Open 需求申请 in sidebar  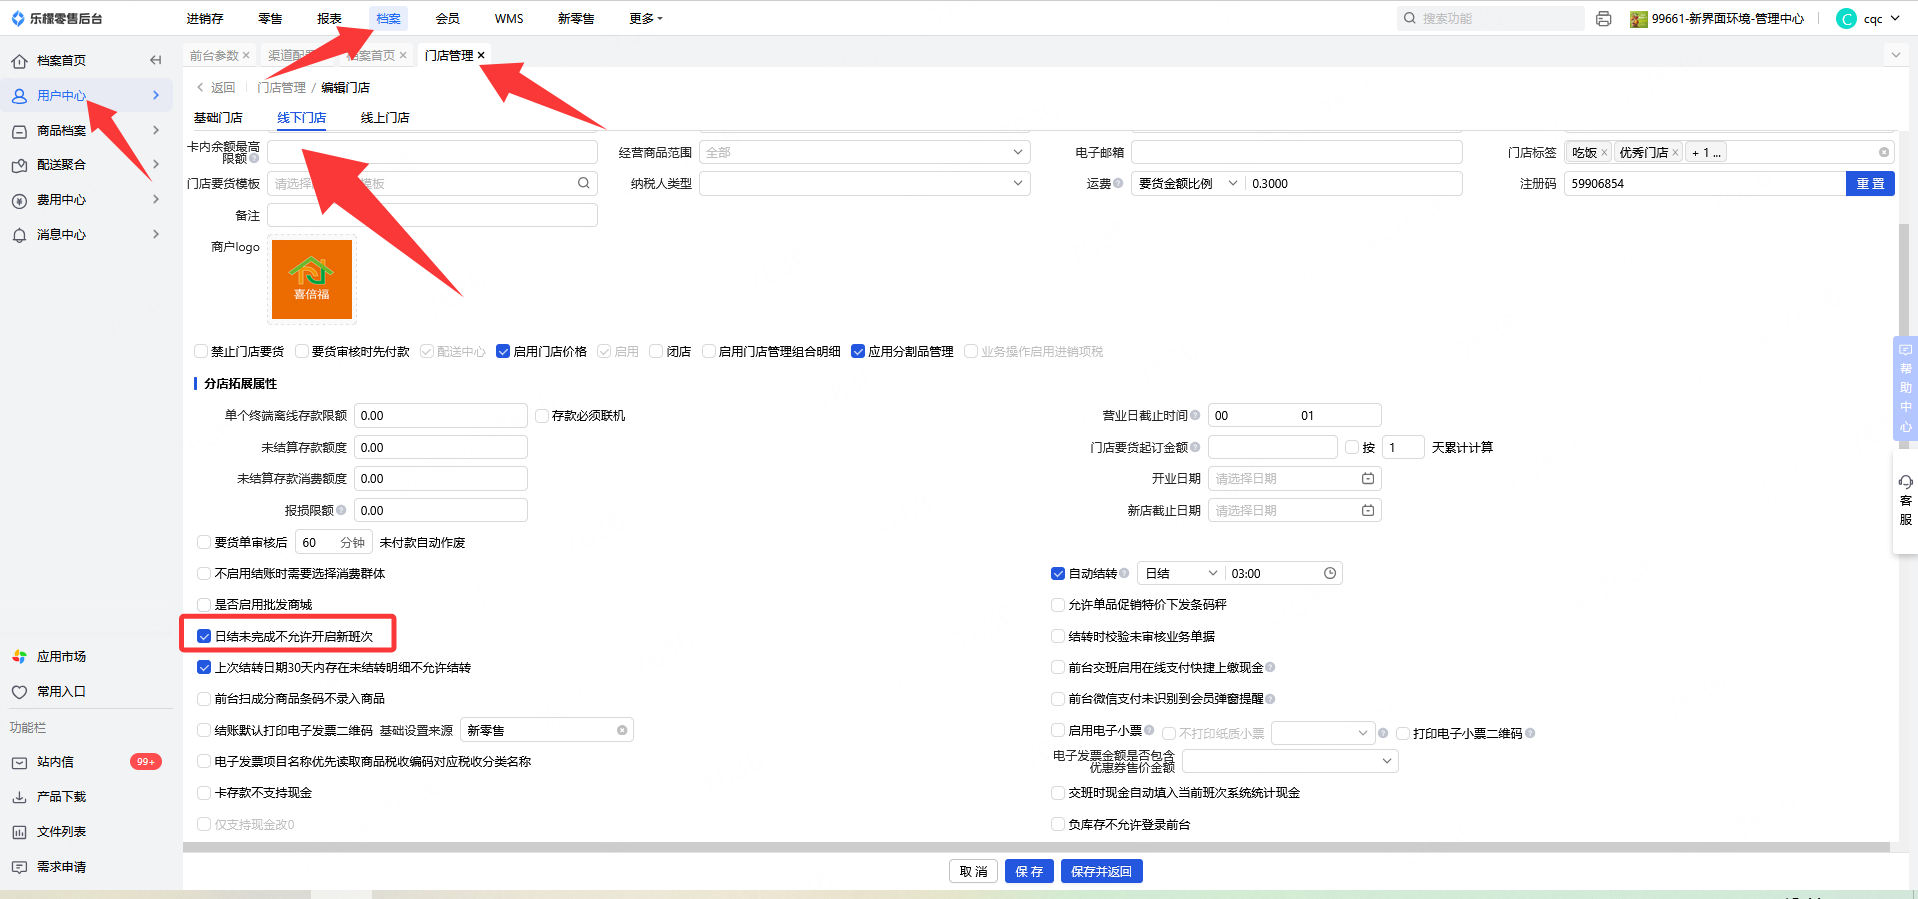pos(61,867)
